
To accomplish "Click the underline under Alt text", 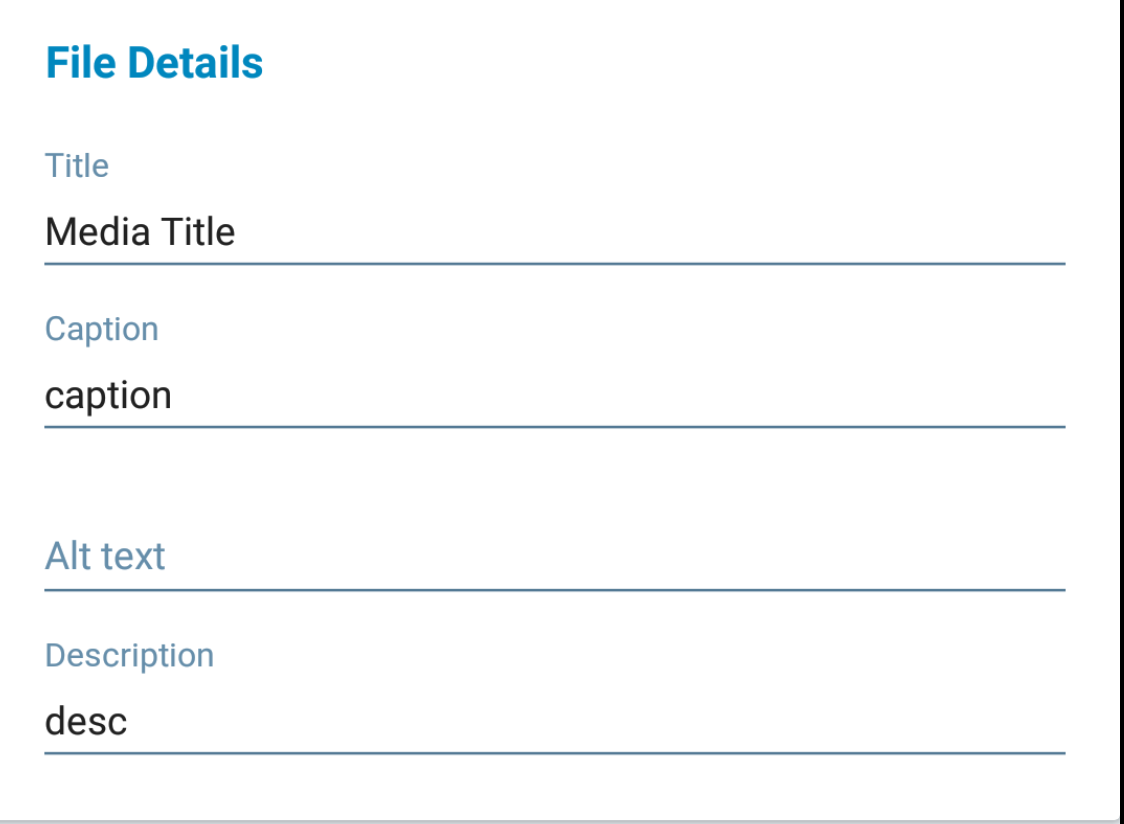I will pyautogui.click(x=554, y=590).
